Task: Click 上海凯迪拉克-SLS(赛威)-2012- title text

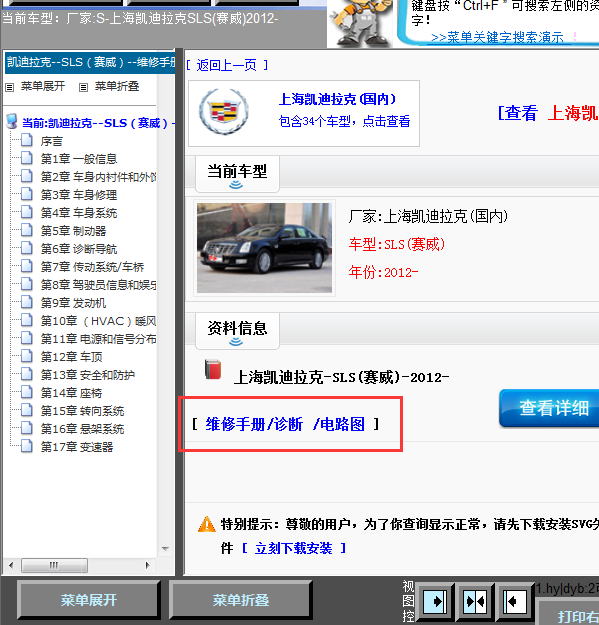Action: 342,377
